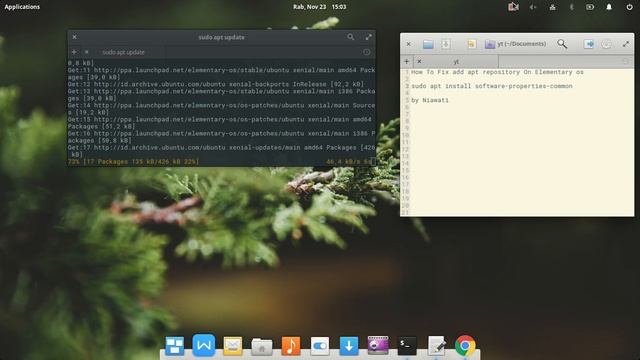Open find in Scratch editor
Viewport: 640px width, 360px height.
click(x=562, y=44)
